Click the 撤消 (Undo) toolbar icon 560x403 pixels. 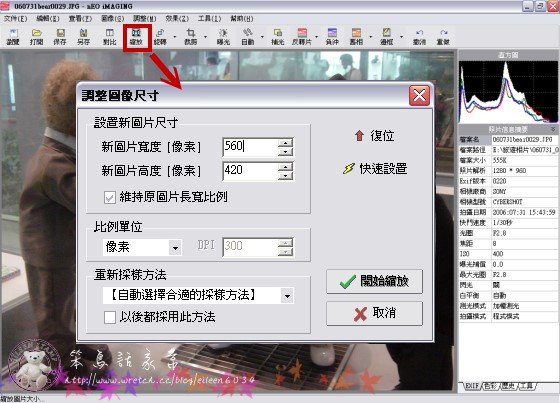(x=419, y=37)
